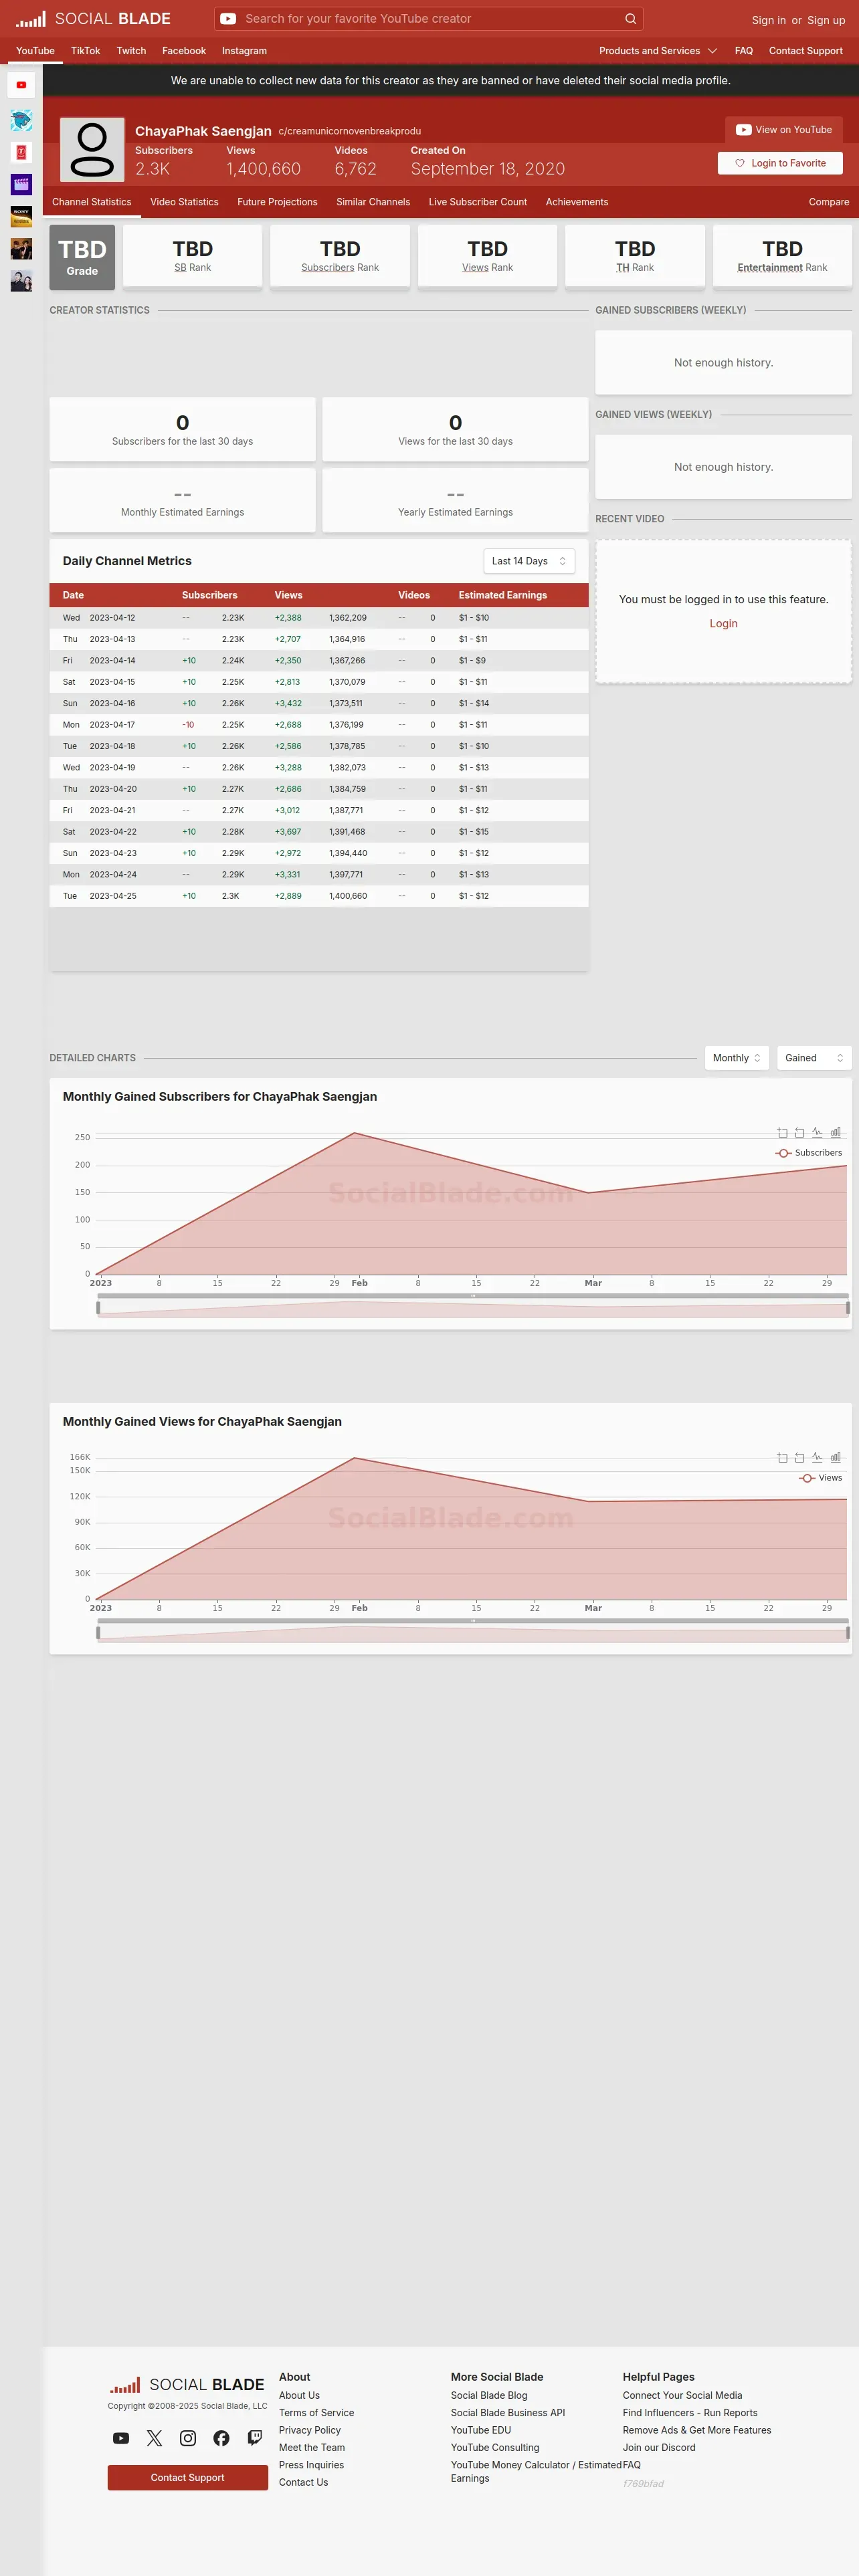Screen dimensions: 859x2576
Task: Click the ChayaPhak Saengjan profile avatar
Action: pyautogui.click(x=92, y=150)
